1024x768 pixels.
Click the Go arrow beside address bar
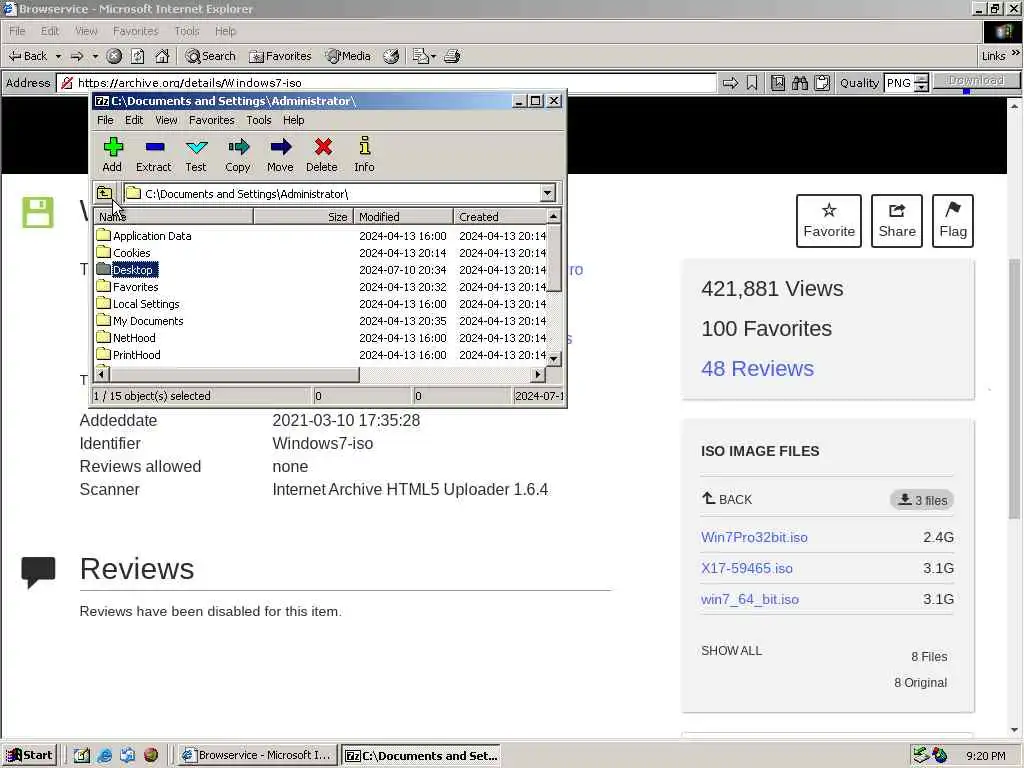(x=731, y=83)
